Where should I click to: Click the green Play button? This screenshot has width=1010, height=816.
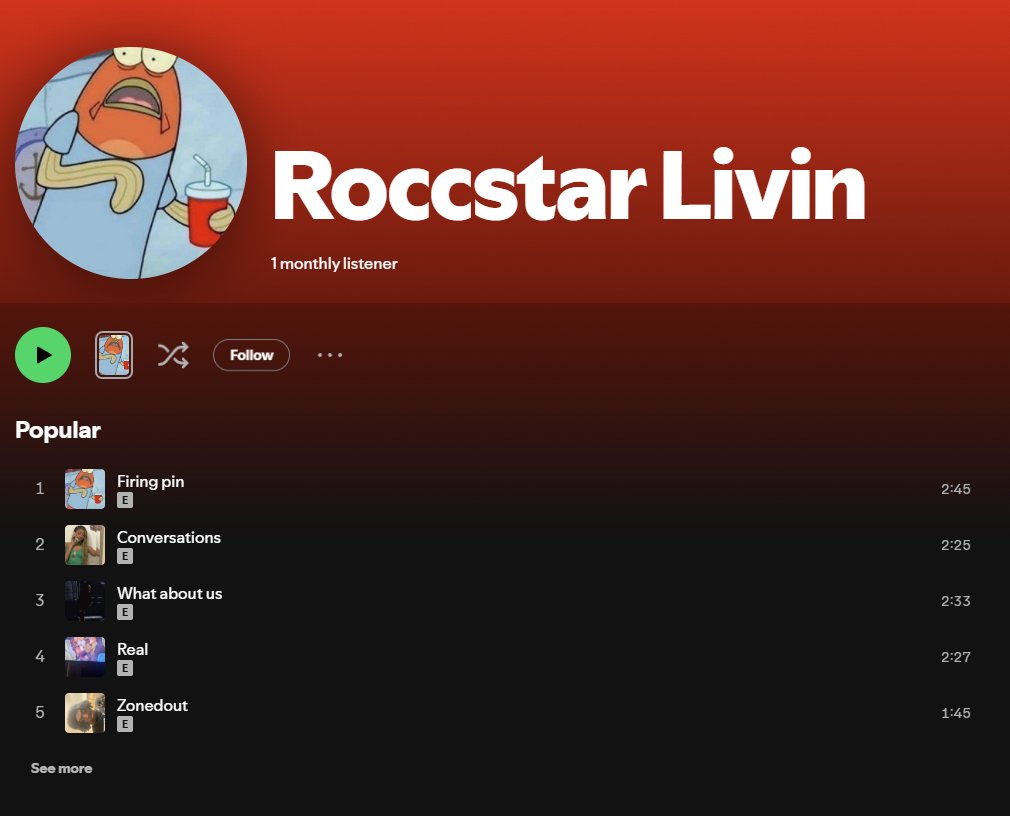tap(43, 355)
